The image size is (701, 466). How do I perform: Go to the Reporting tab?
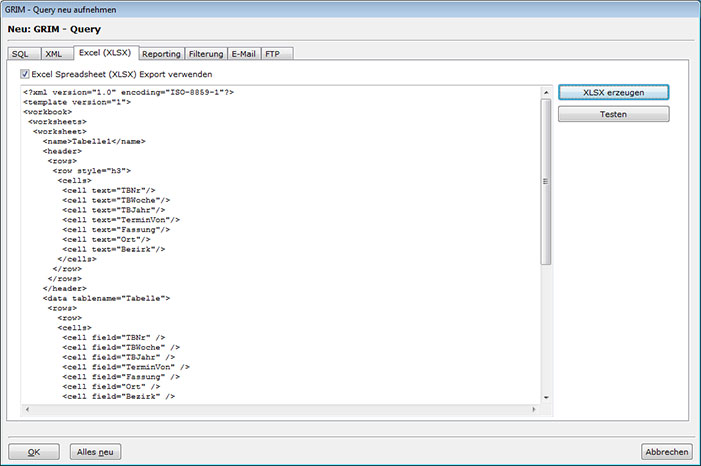(x=160, y=54)
